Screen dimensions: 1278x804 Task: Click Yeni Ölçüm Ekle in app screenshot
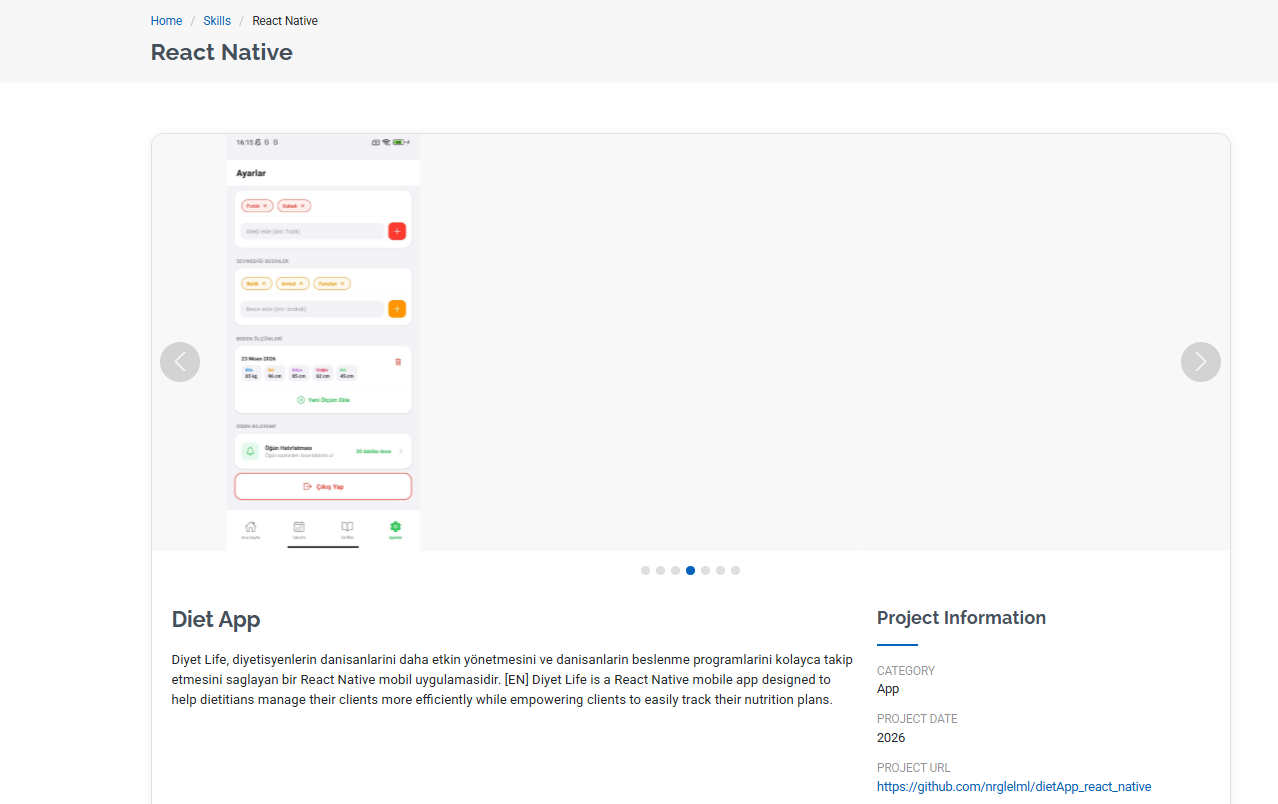click(x=323, y=400)
